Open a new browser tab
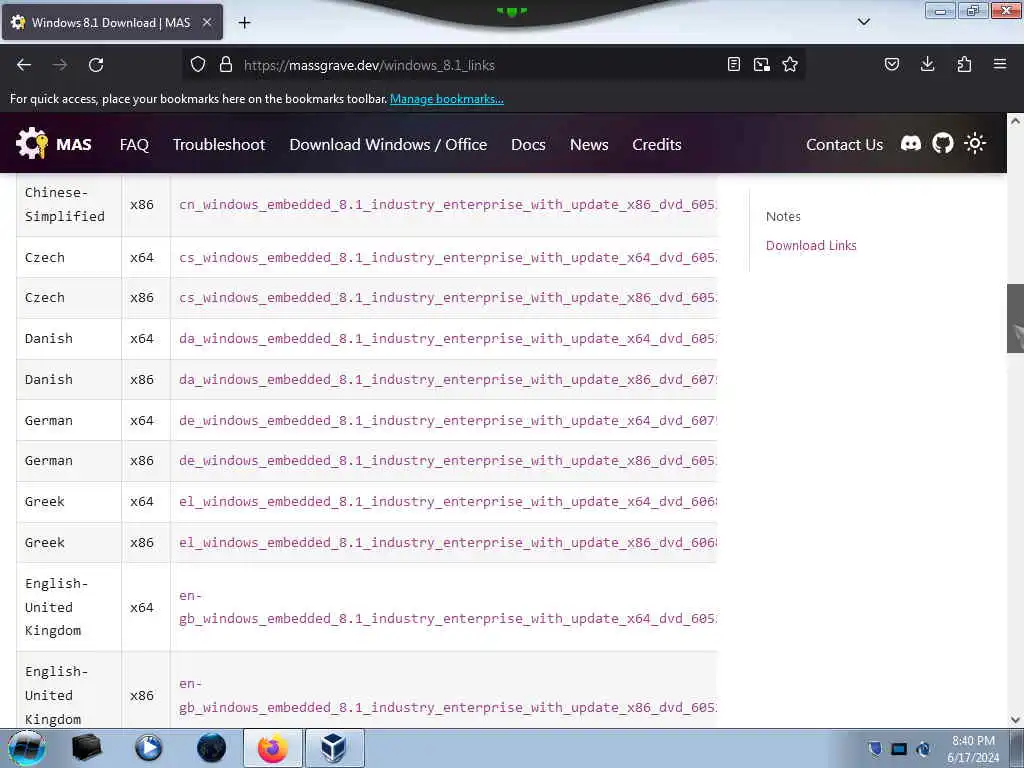Image resolution: width=1024 pixels, height=768 pixels. (x=244, y=23)
